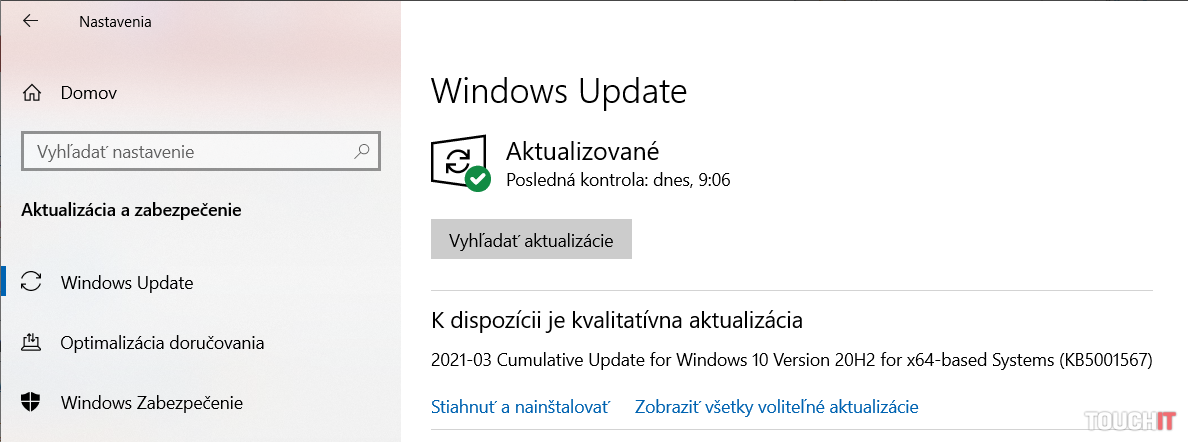Click the Domov house icon
The width and height of the screenshot is (1188, 442).
pyautogui.click(x=31, y=93)
